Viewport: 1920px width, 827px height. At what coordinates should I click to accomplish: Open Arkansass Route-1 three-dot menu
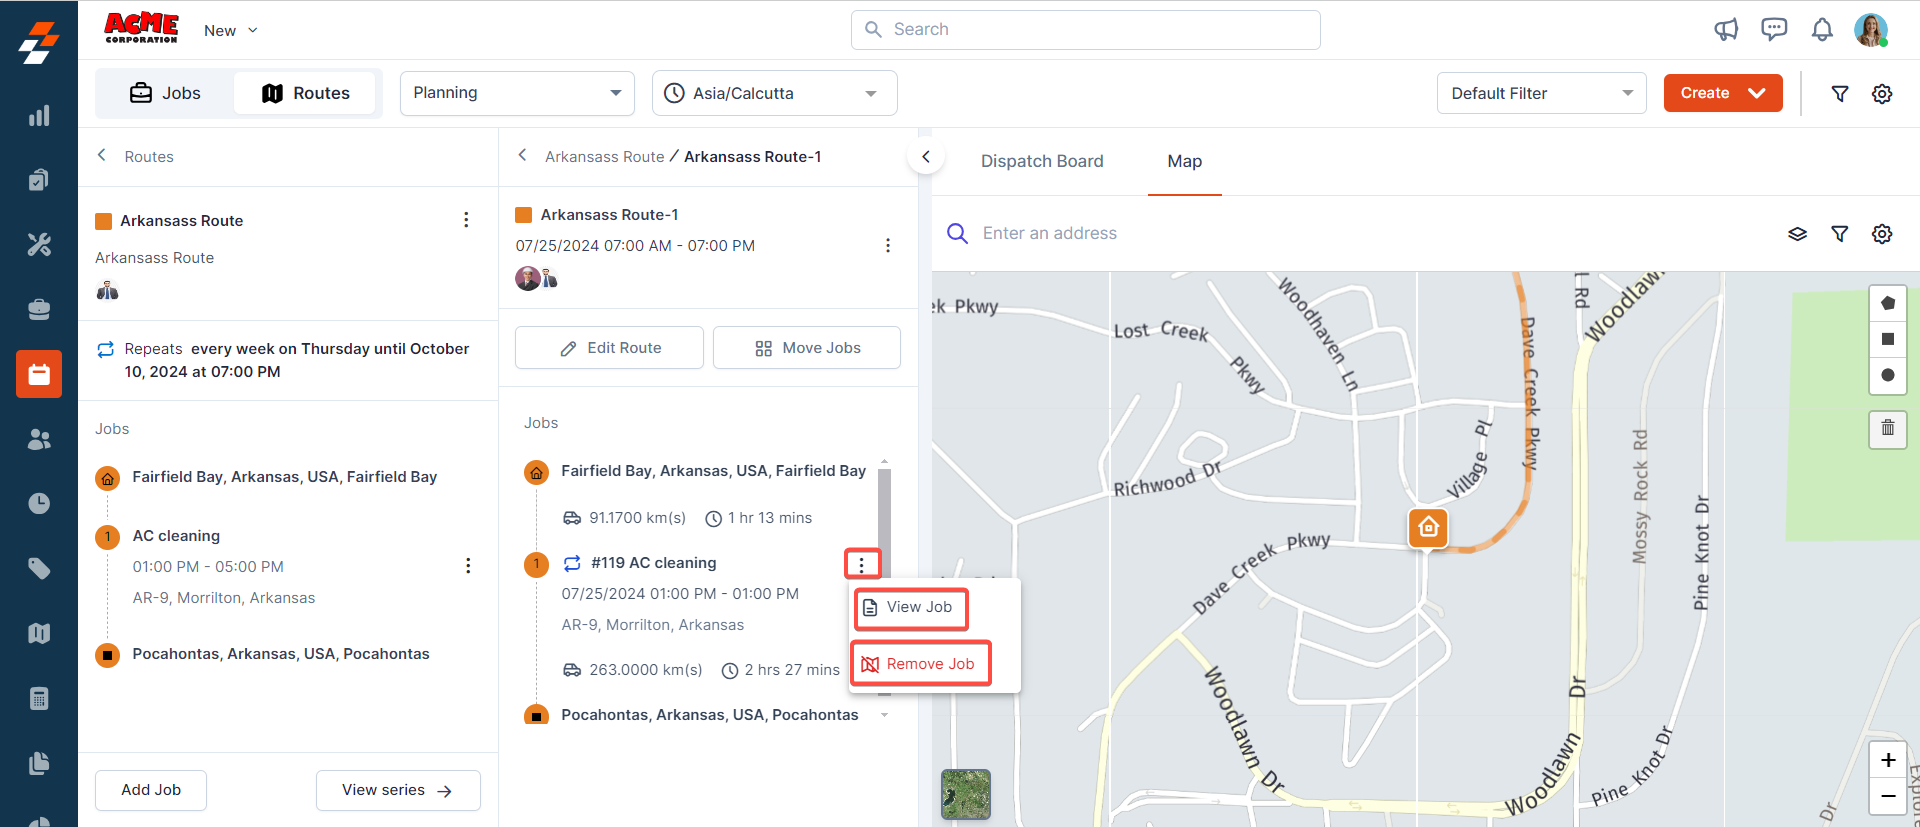click(887, 245)
